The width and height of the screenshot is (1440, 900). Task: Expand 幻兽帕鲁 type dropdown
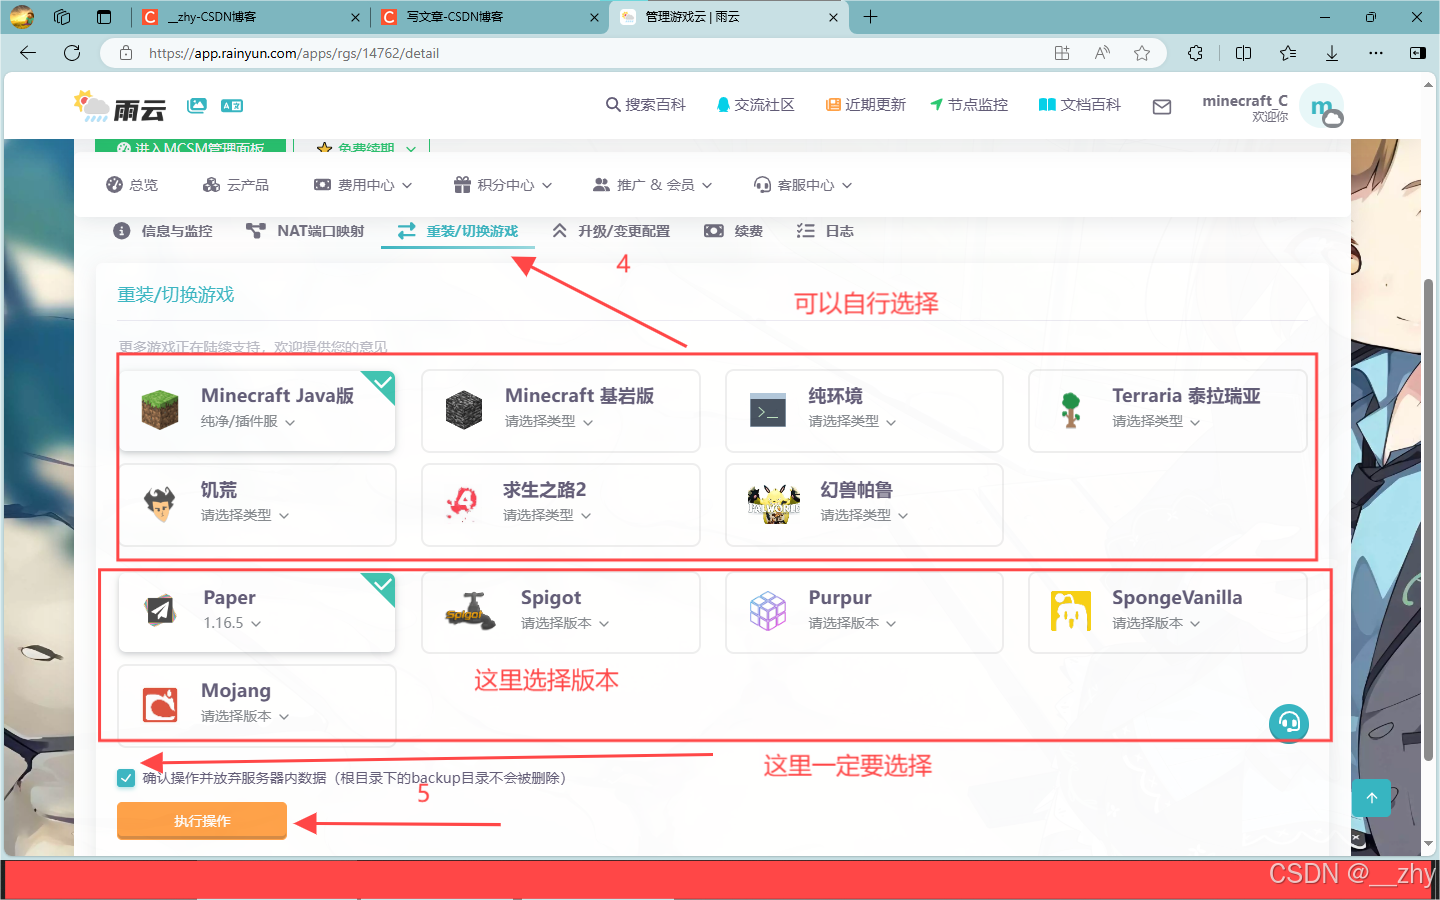coord(864,516)
